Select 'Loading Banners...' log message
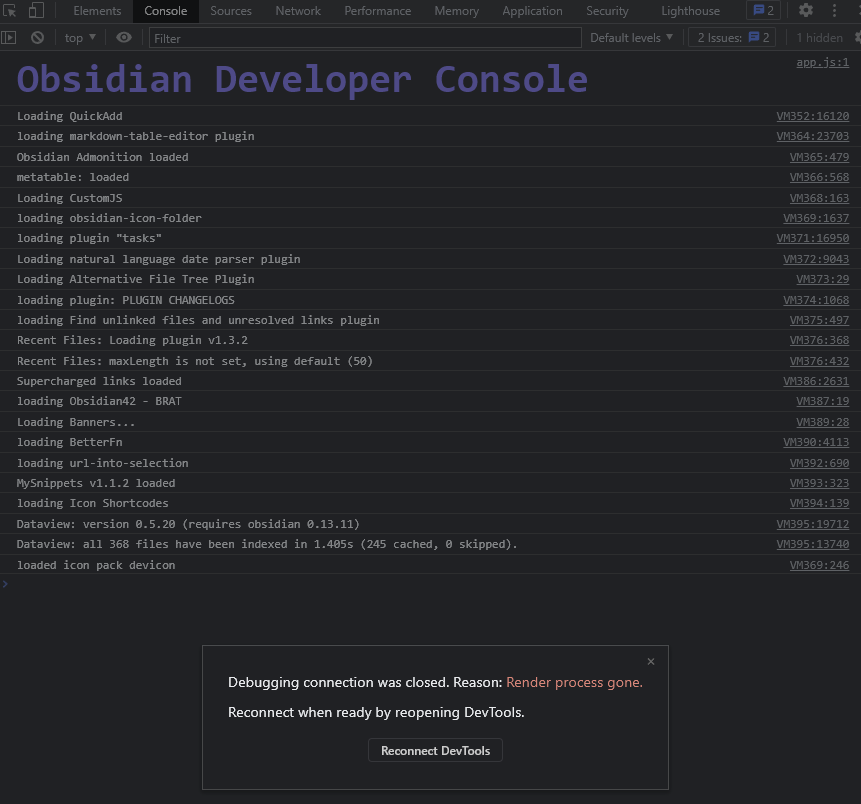The image size is (861, 804). pos(76,422)
